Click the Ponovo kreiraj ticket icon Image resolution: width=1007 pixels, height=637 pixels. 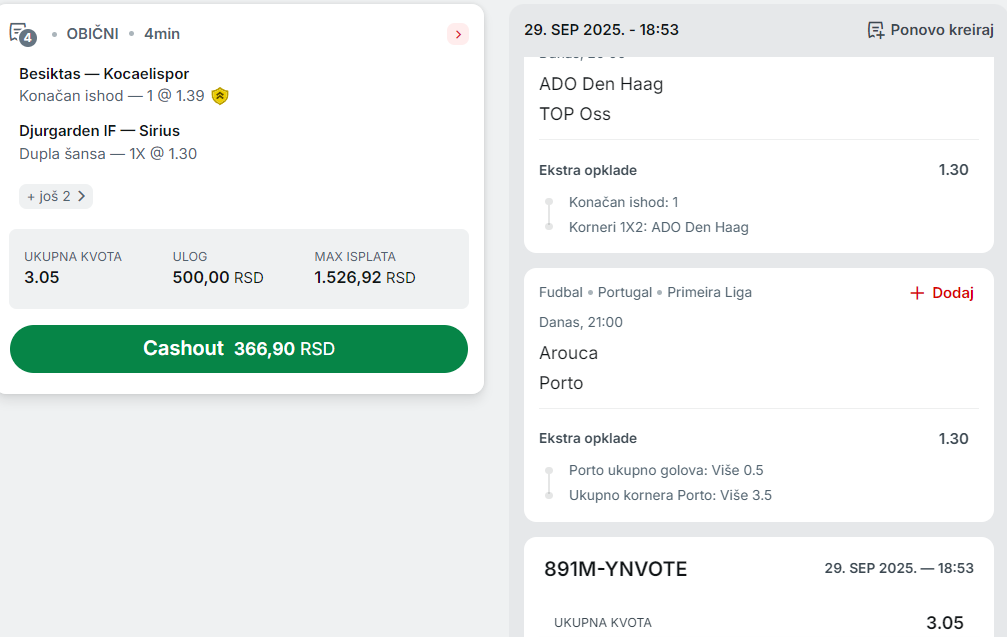tap(876, 30)
